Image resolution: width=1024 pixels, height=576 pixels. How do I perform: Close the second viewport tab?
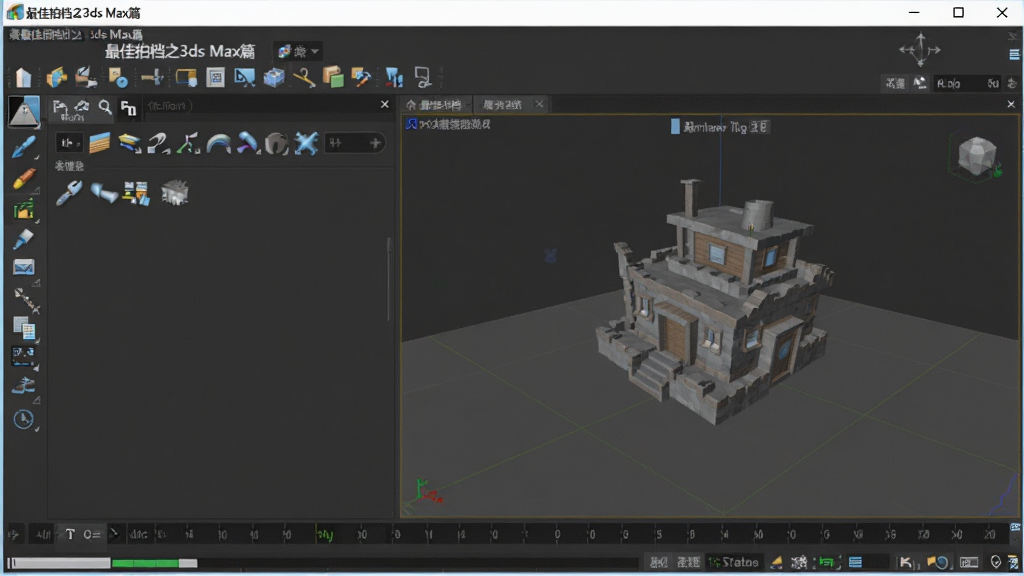(539, 104)
